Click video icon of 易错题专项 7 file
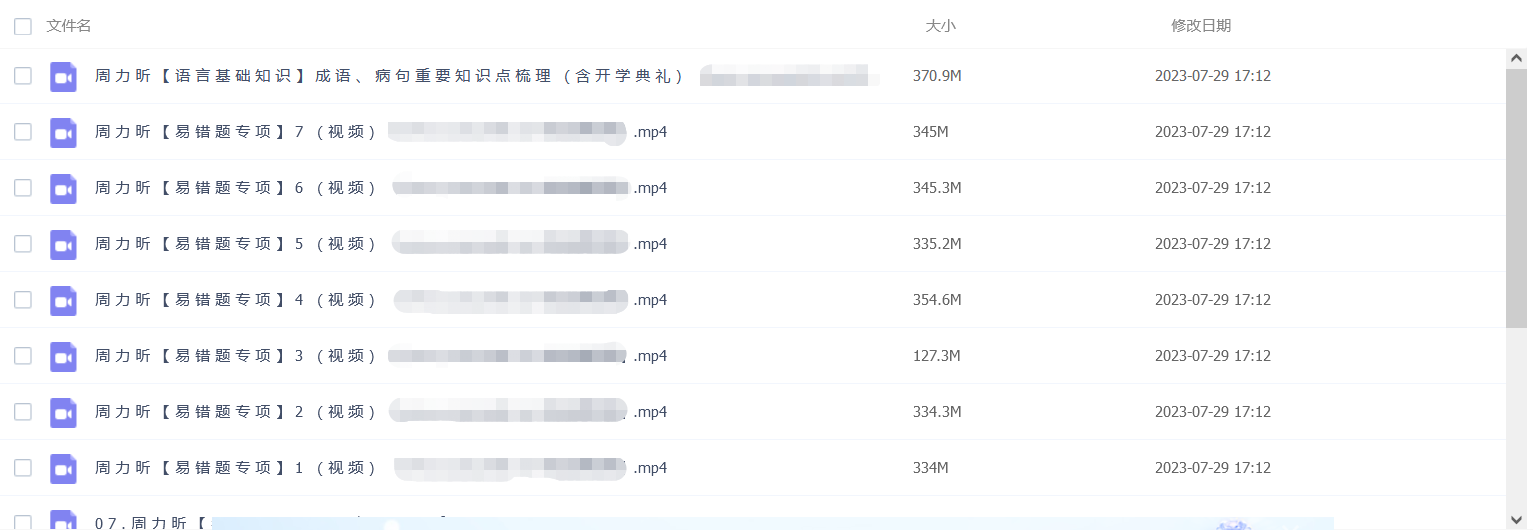The height and width of the screenshot is (530, 1533). 63,132
